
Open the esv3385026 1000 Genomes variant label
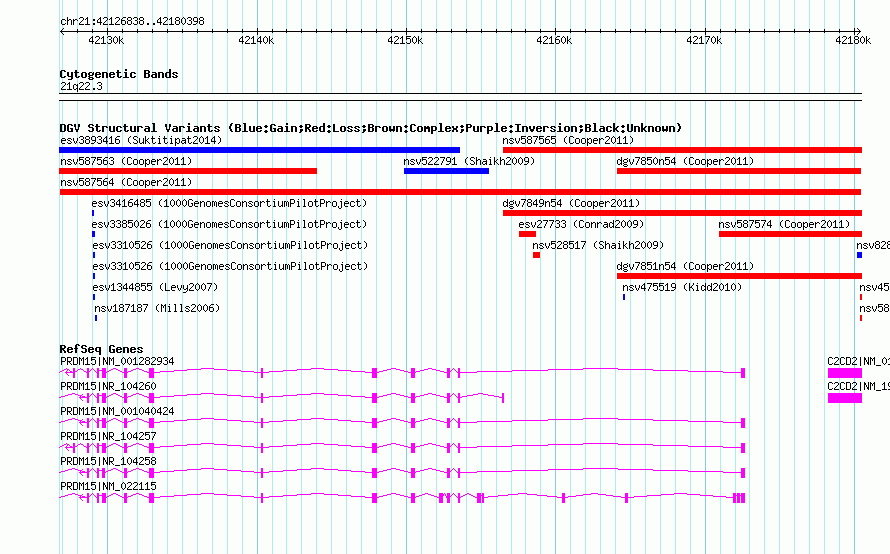(x=229, y=224)
